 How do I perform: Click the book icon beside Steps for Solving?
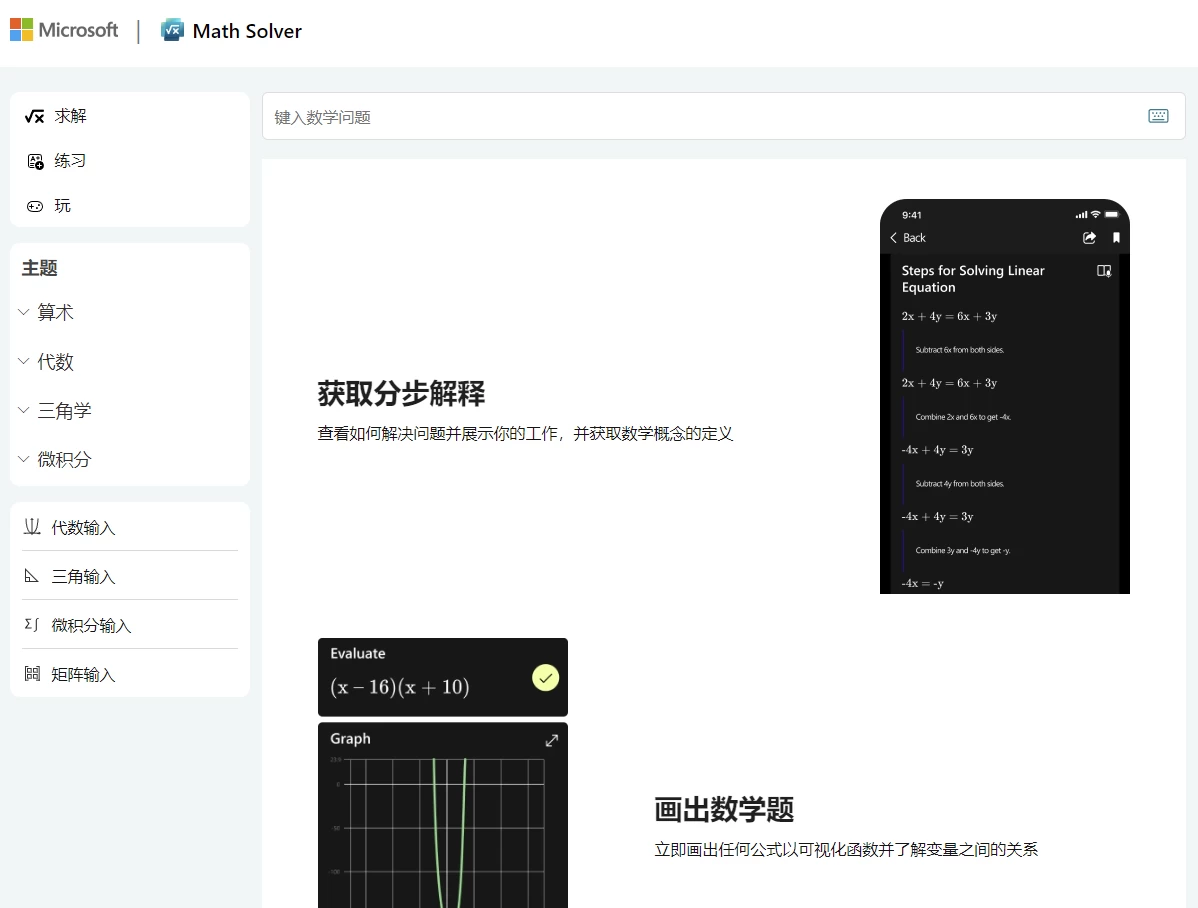[1104, 271]
